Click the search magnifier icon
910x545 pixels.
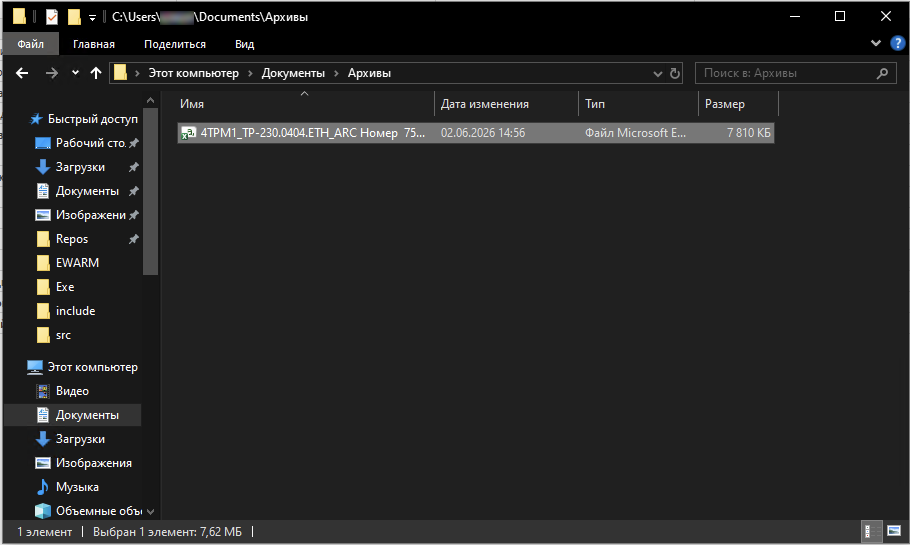[x=882, y=73]
